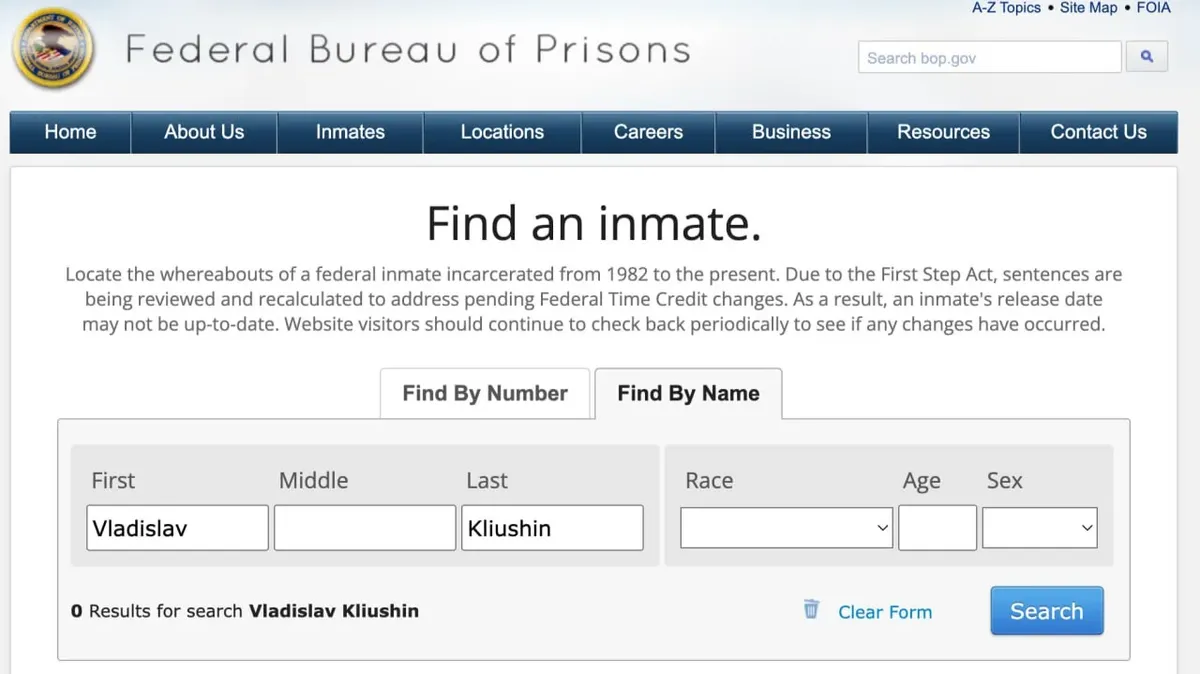Focus the Last name field
Viewport: 1200px width, 674px height.
551,528
